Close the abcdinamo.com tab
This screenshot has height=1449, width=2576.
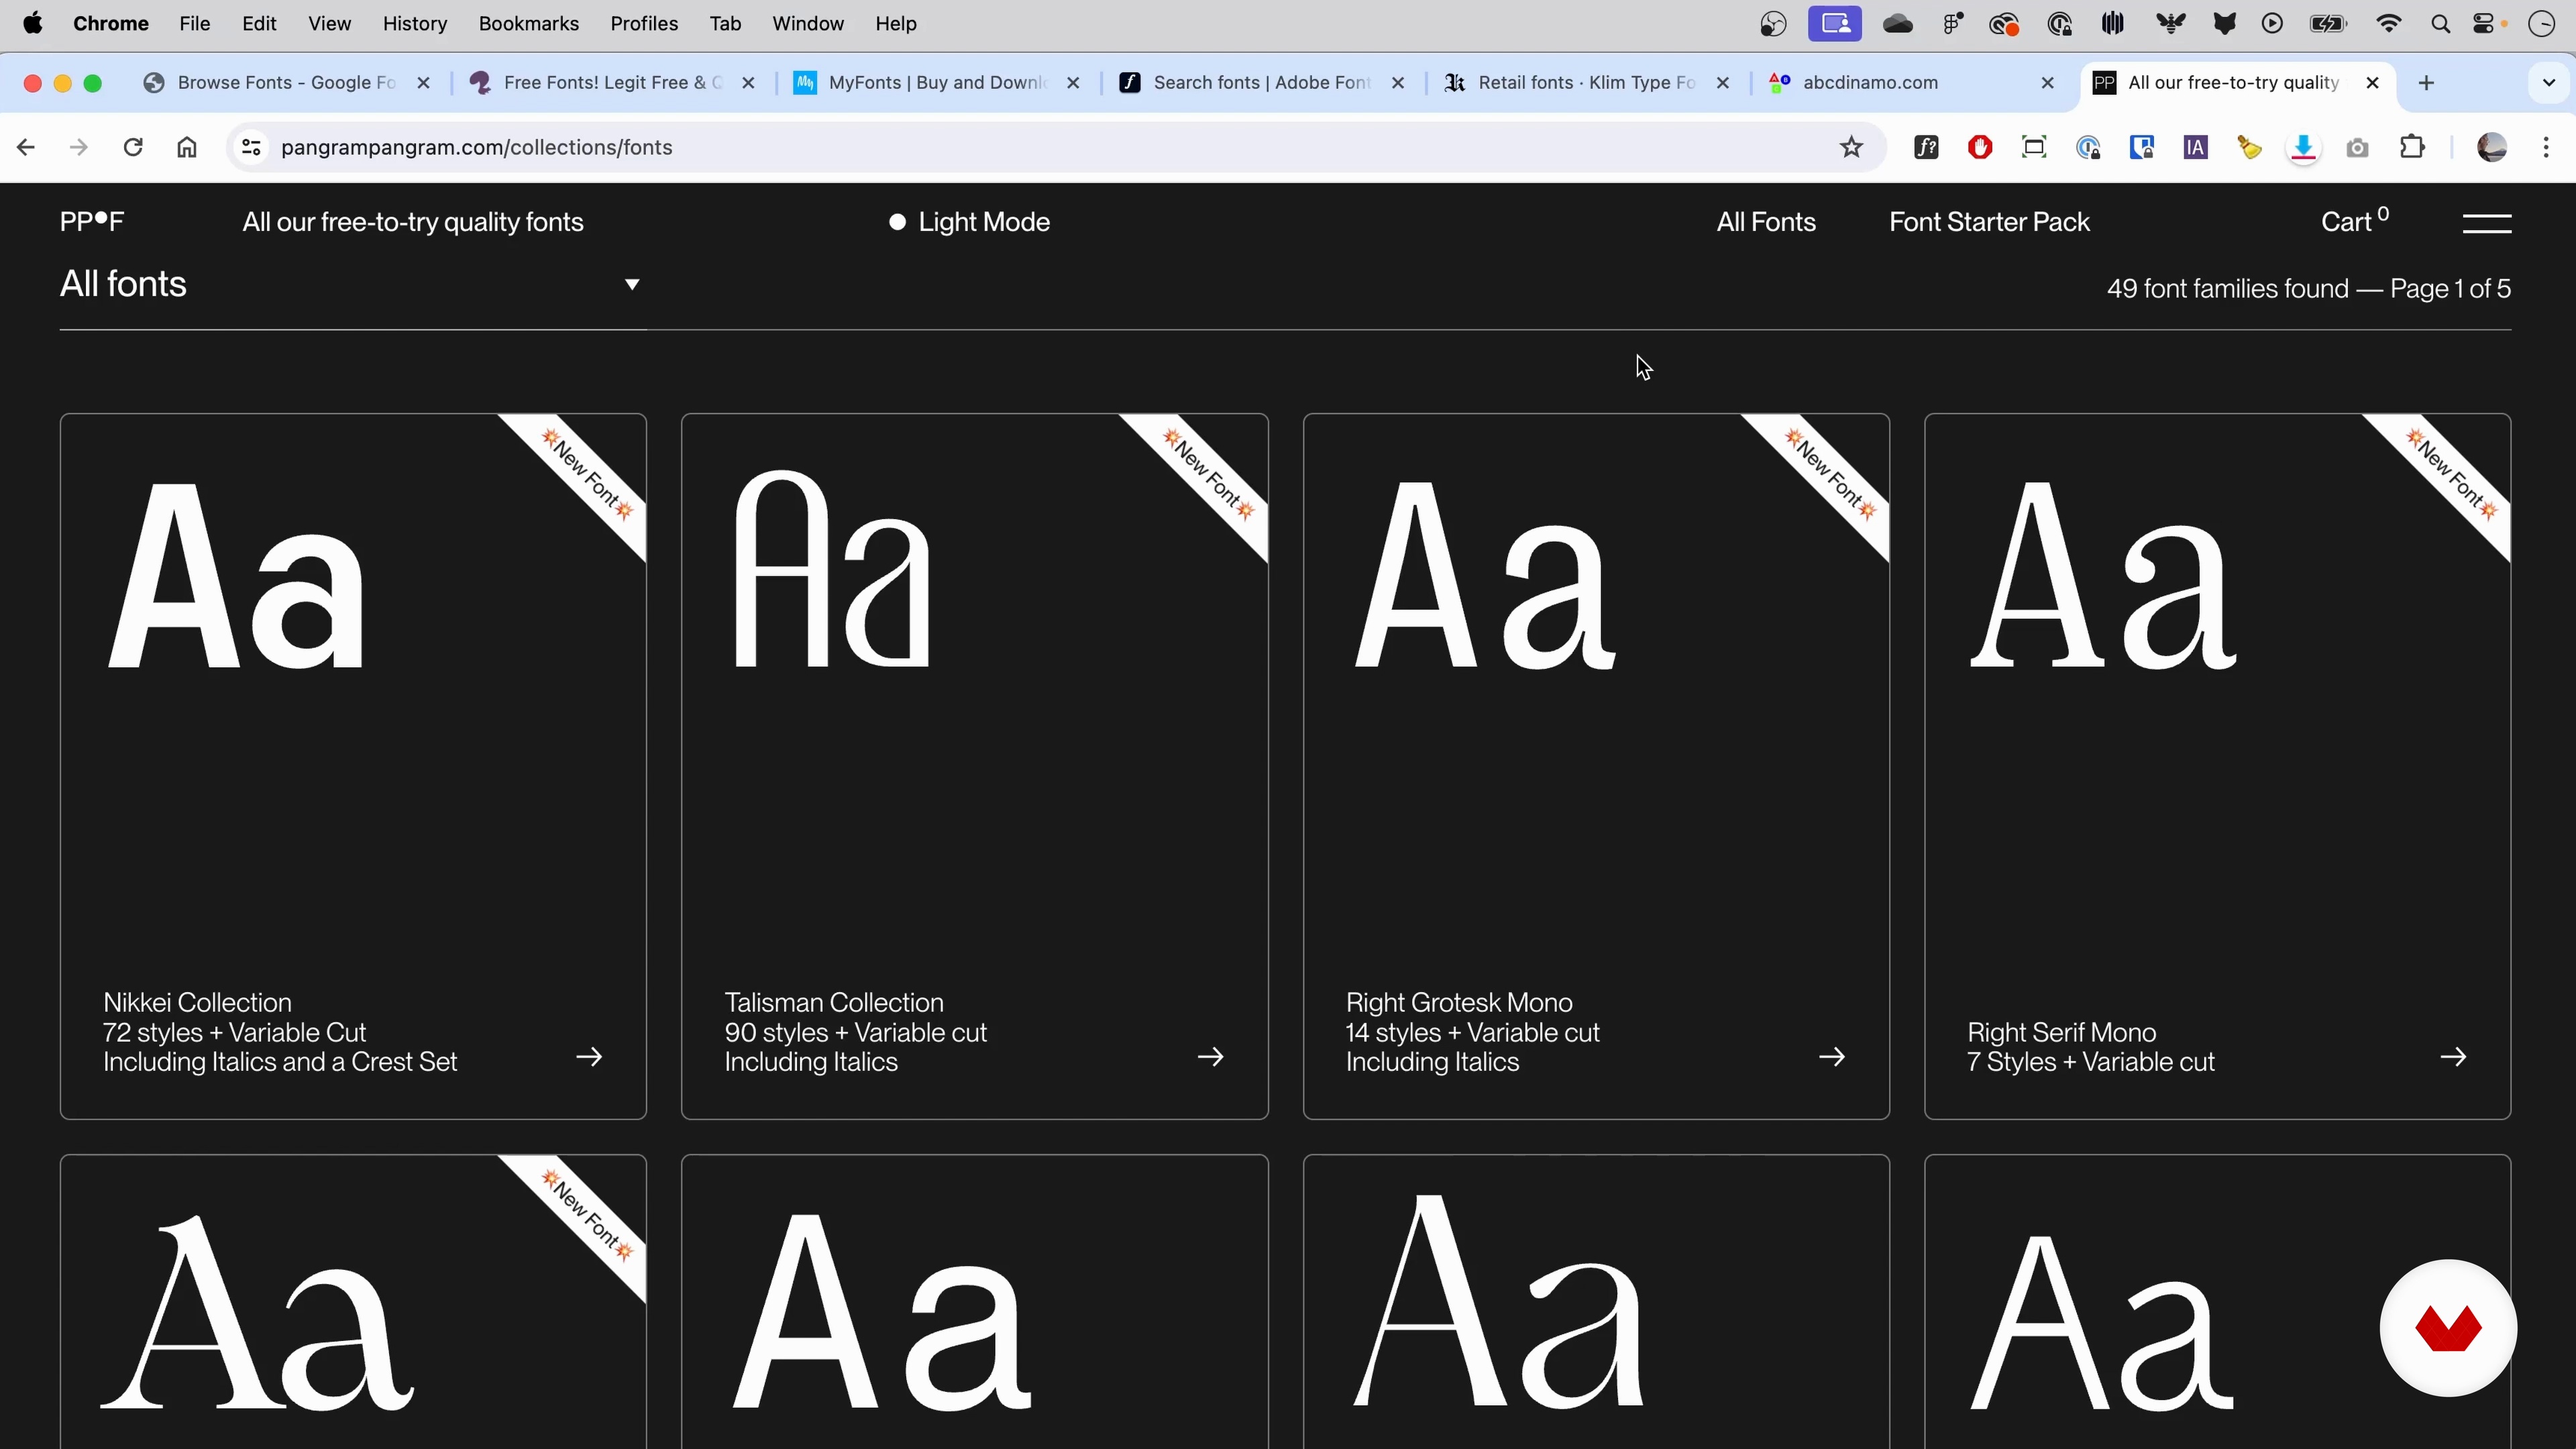[x=2047, y=83]
